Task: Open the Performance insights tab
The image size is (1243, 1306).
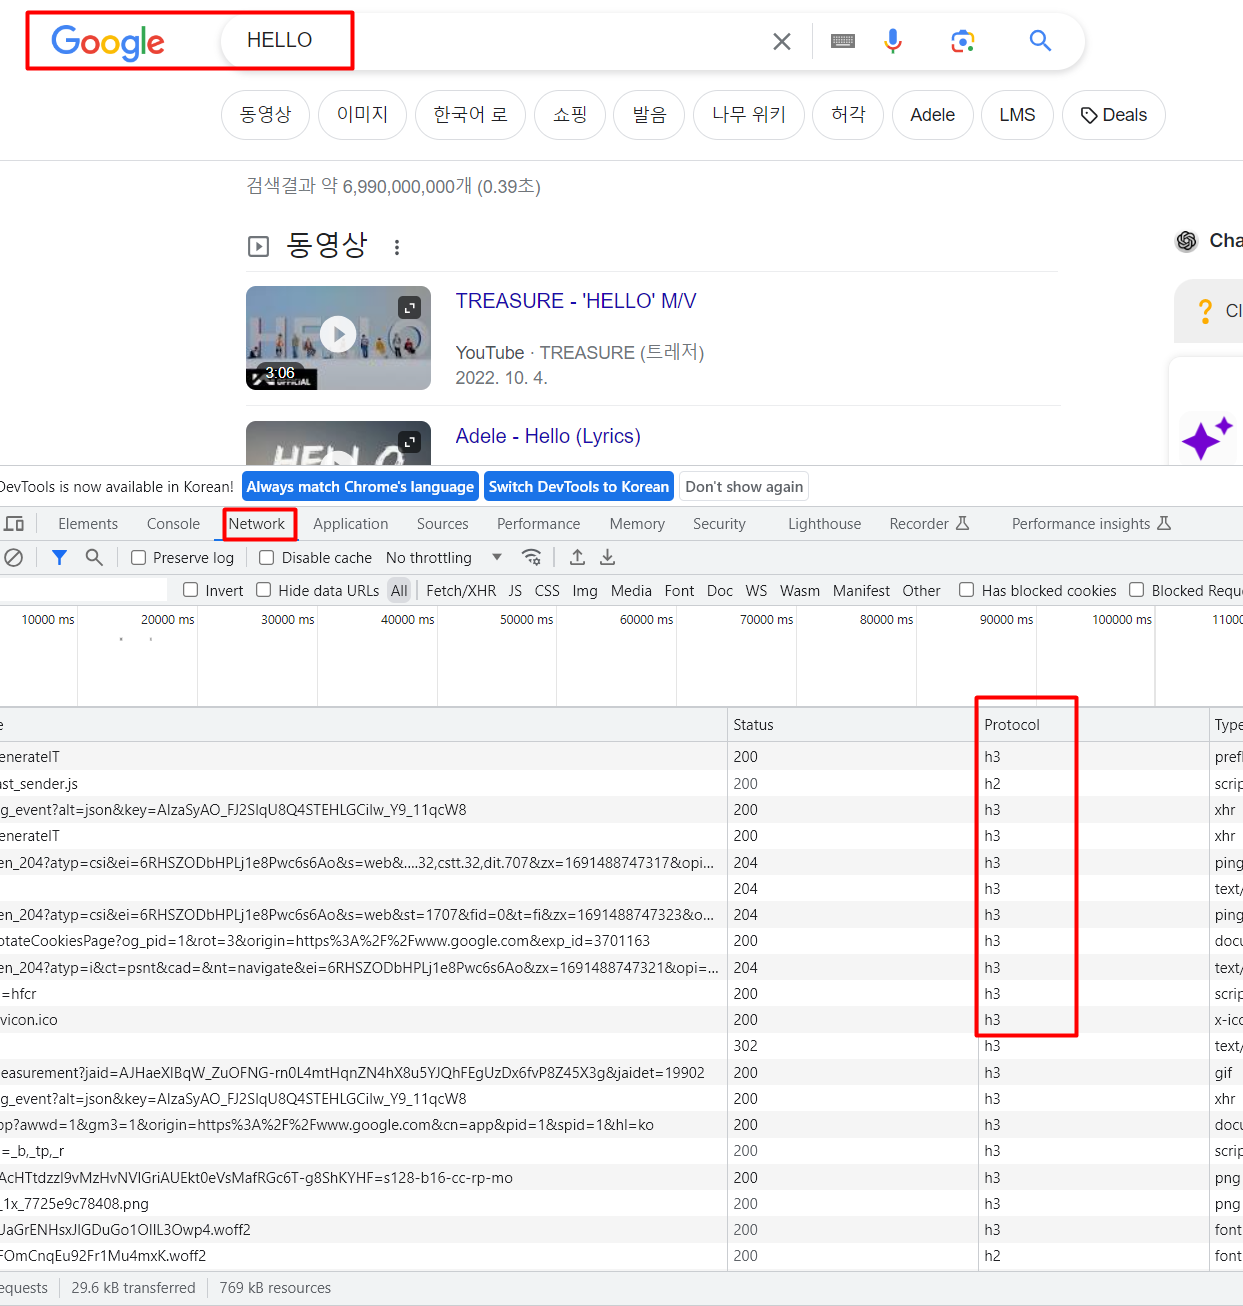Action: [x=1091, y=524]
